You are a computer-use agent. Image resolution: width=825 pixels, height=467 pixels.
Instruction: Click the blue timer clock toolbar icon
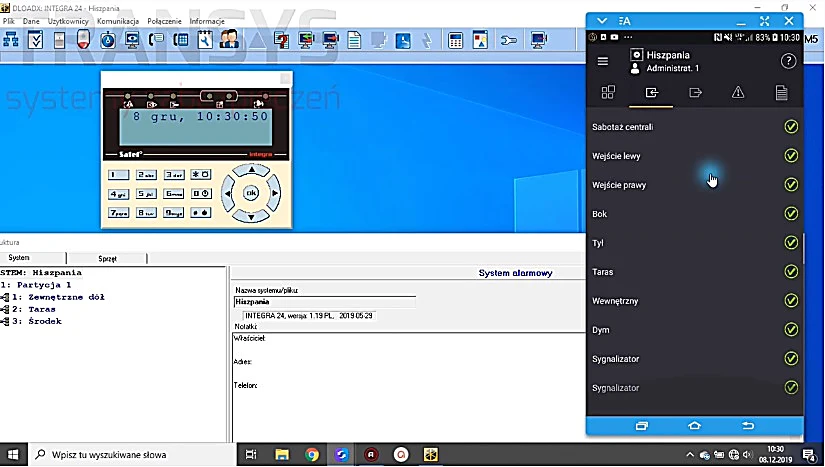pyautogui.click(x=108, y=40)
